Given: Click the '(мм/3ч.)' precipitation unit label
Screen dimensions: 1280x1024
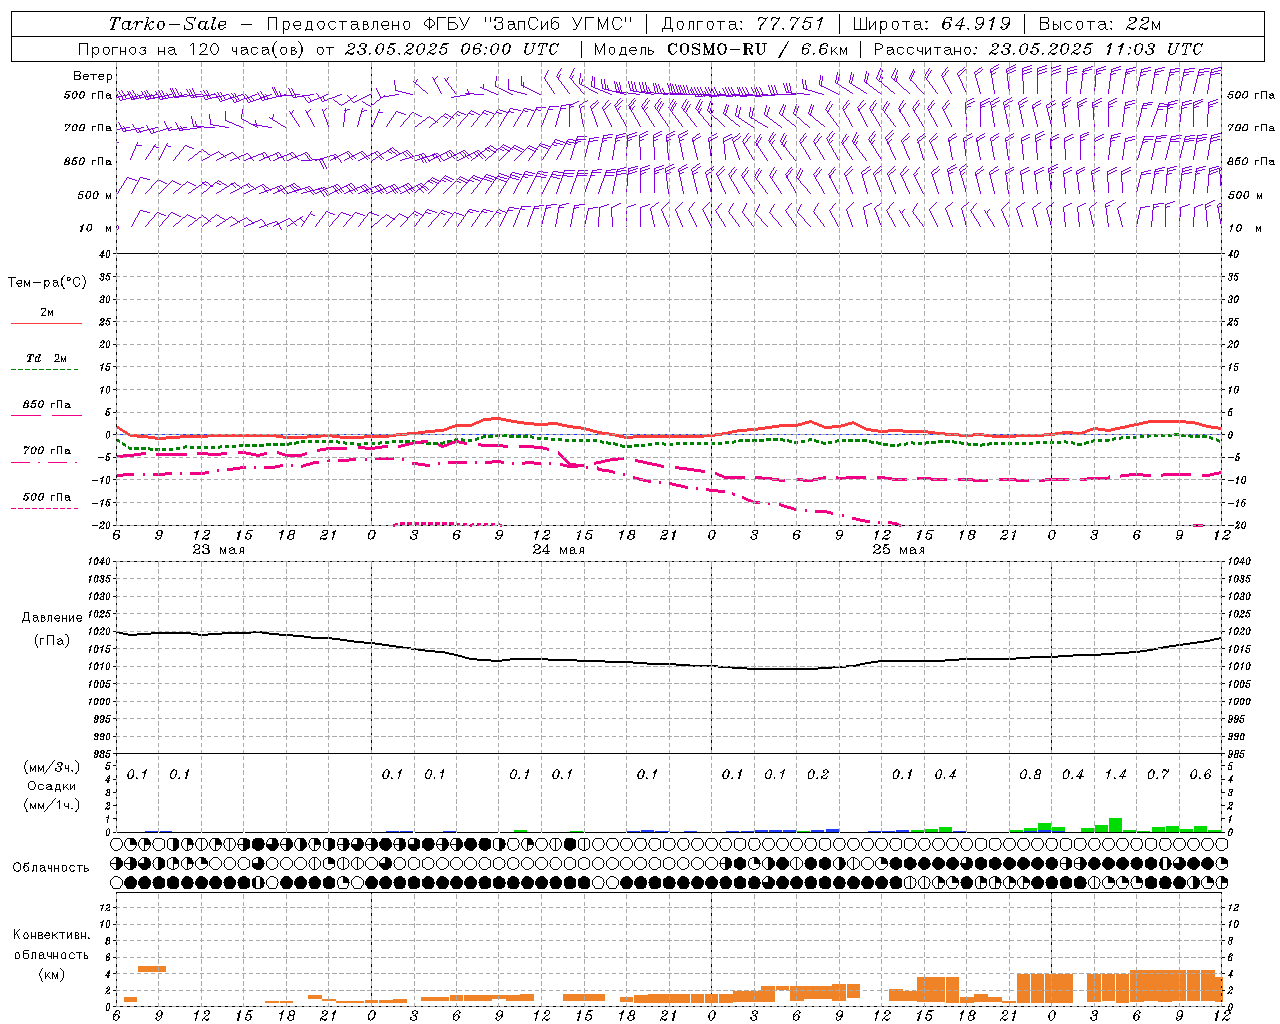Looking at the screenshot, I should click(x=52, y=767).
